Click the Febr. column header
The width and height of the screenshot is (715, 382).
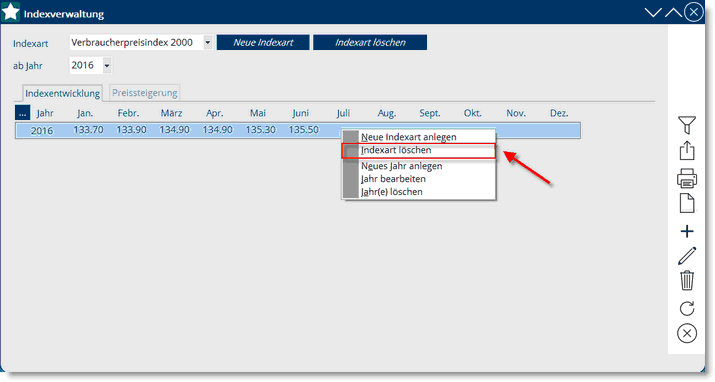pos(128,113)
